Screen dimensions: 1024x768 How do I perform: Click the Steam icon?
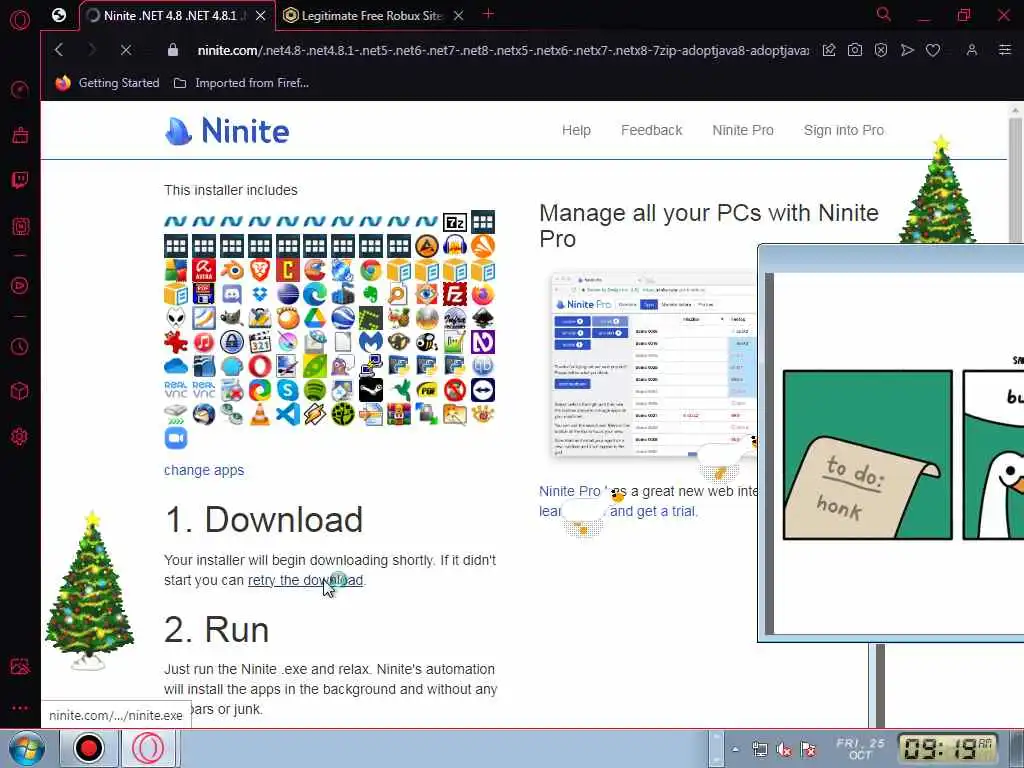click(x=370, y=391)
